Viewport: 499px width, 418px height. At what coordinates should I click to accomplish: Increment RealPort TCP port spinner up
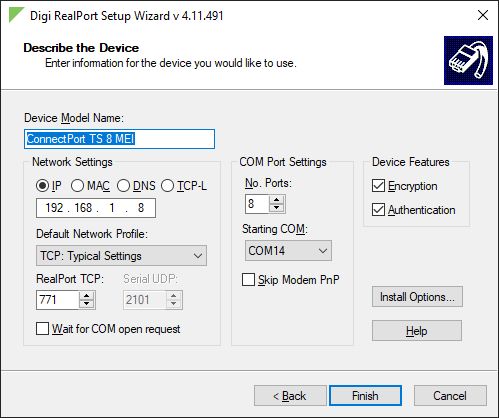pyautogui.click(x=87, y=296)
